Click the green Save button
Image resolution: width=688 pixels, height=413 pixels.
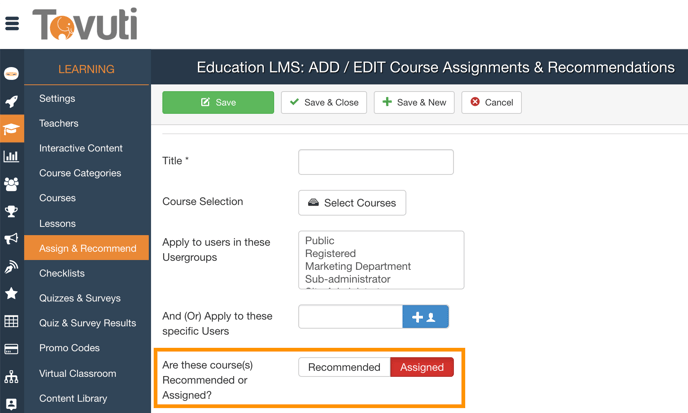pos(218,102)
